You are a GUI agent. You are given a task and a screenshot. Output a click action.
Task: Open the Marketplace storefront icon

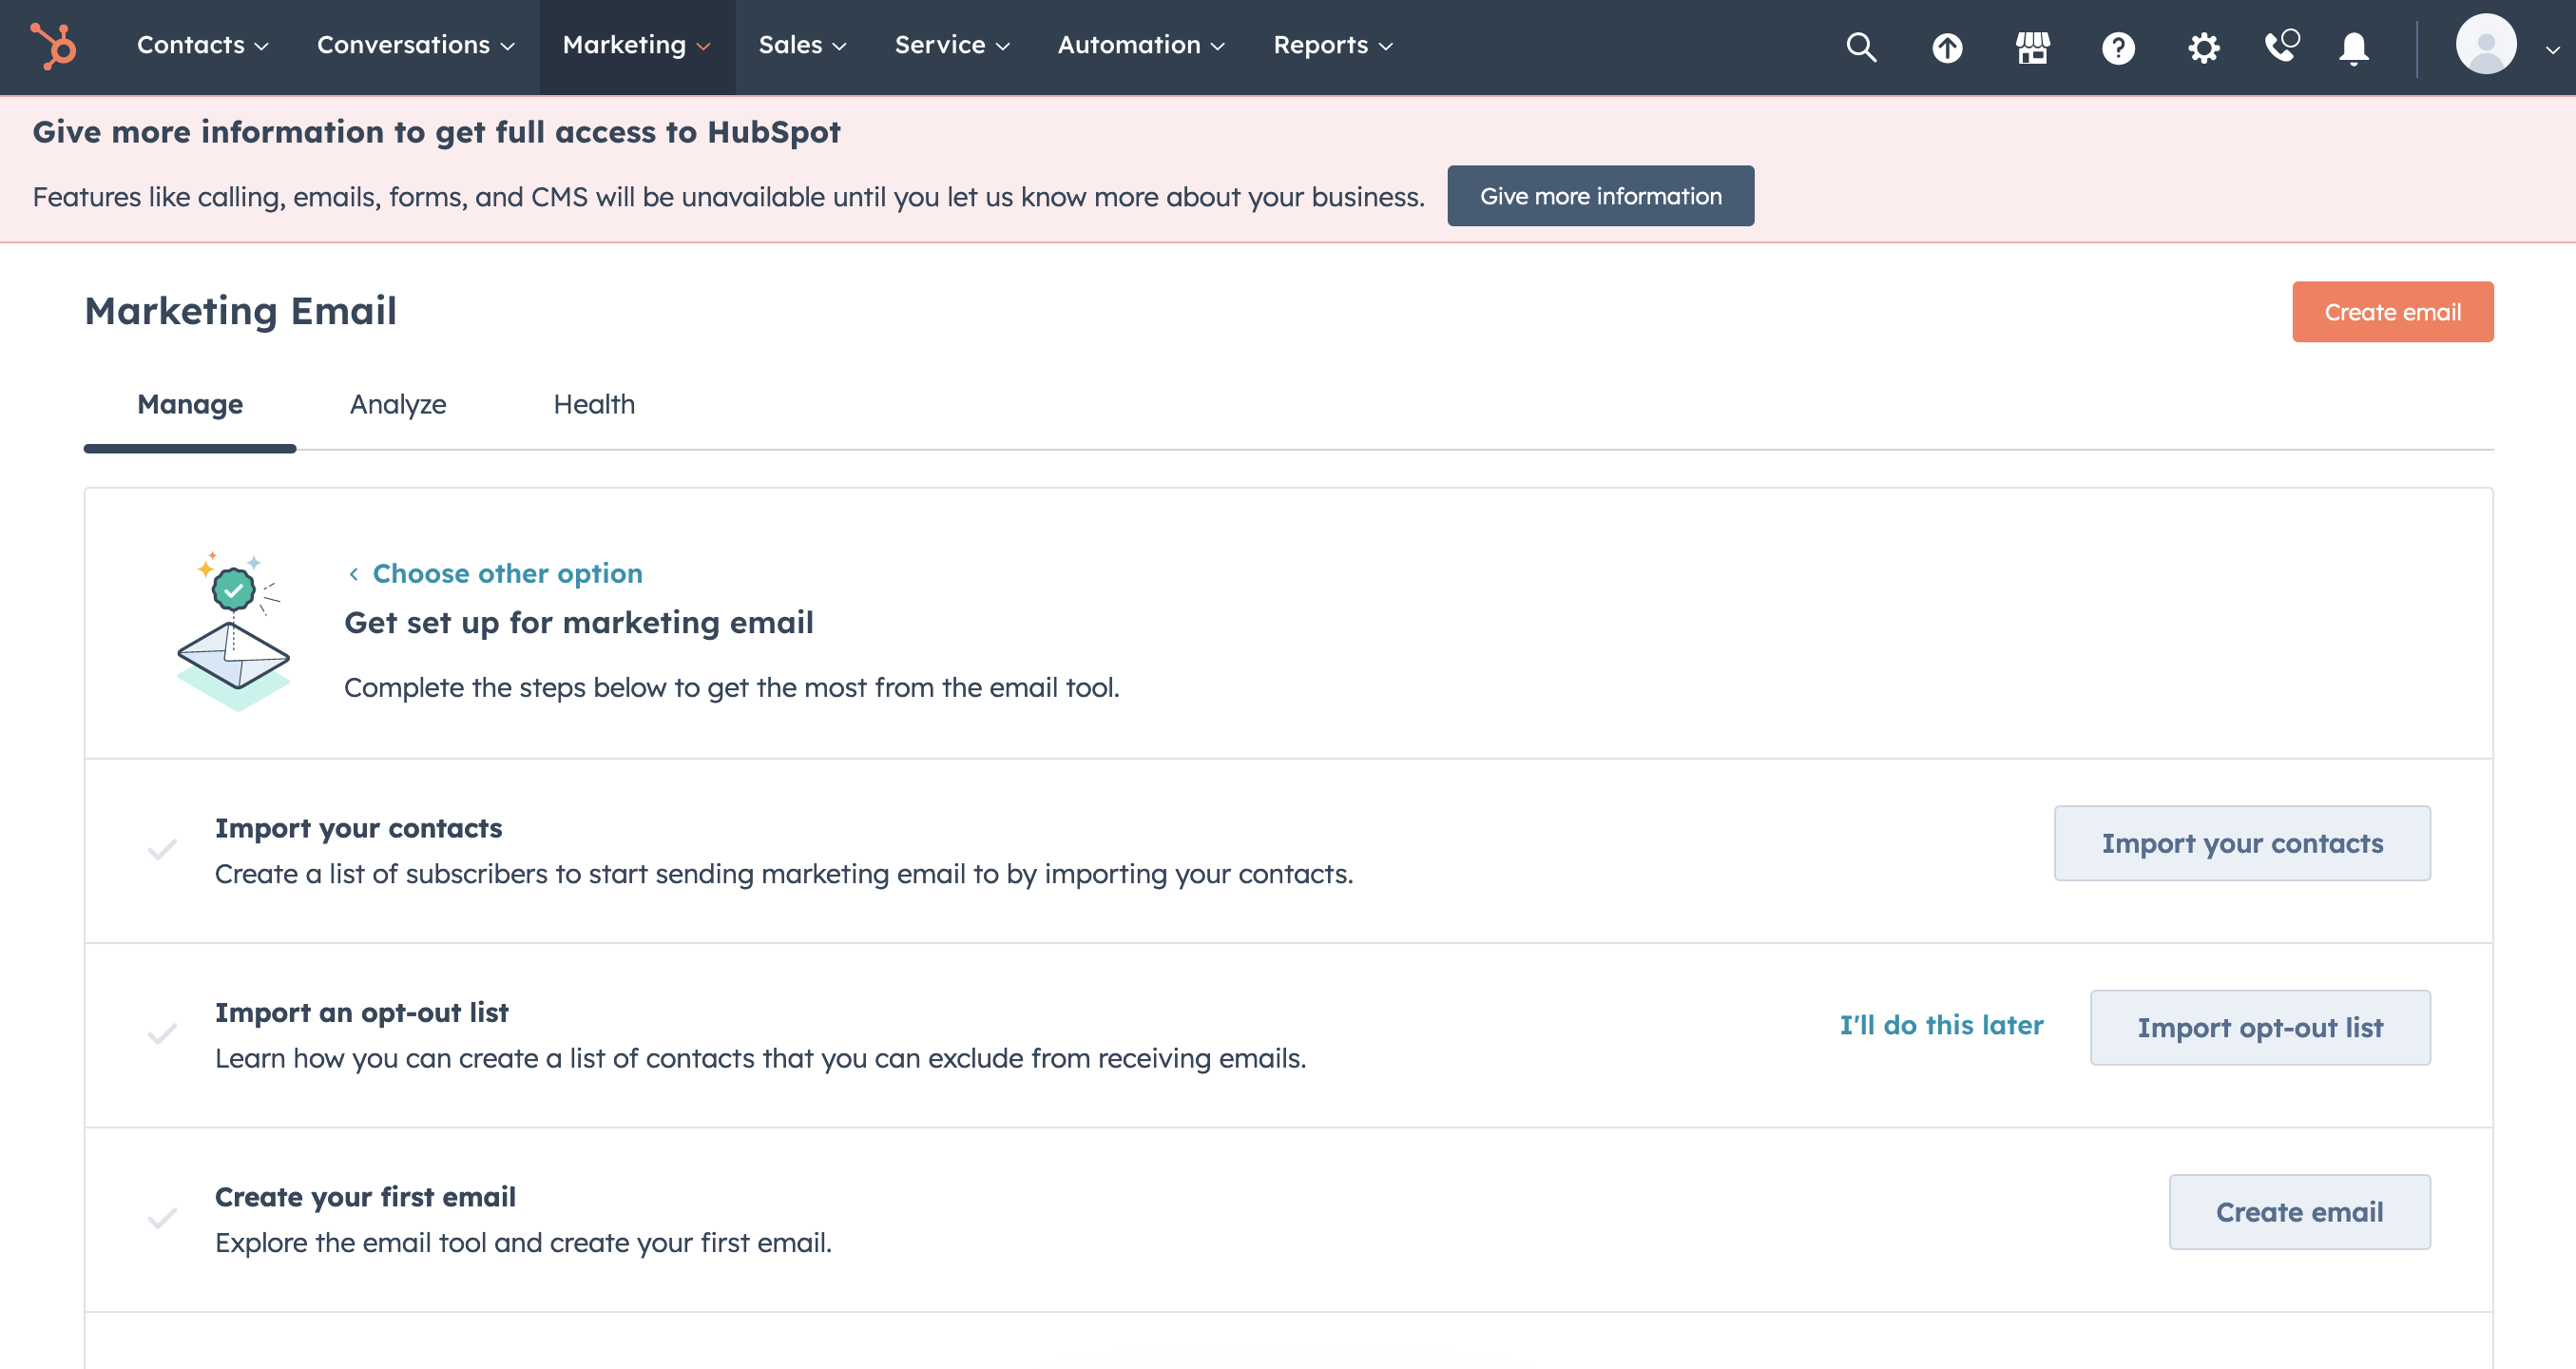2032,47
